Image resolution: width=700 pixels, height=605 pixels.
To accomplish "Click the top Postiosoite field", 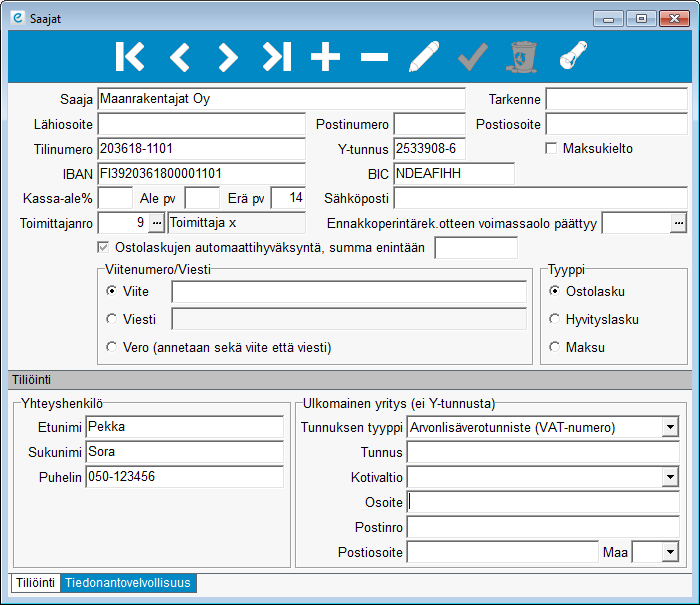I will click(x=617, y=124).
